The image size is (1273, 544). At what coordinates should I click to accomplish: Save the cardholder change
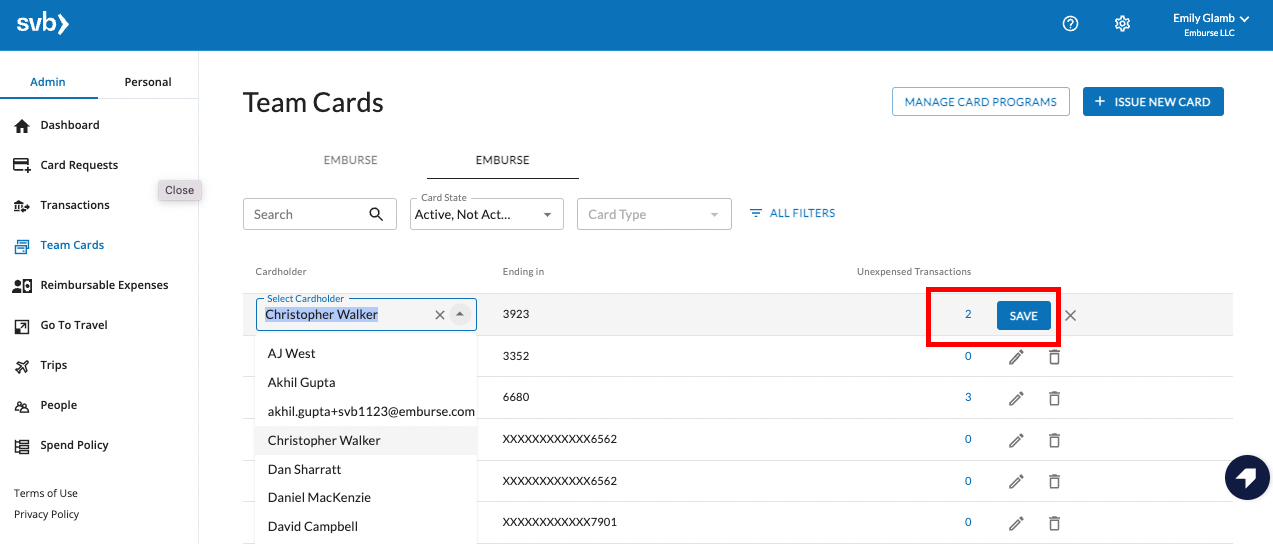pos(1024,315)
